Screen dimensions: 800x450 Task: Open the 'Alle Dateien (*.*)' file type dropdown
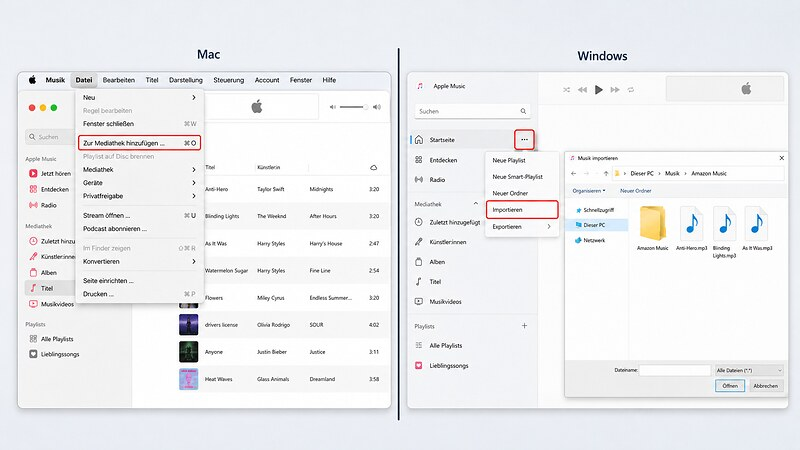tap(749, 370)
